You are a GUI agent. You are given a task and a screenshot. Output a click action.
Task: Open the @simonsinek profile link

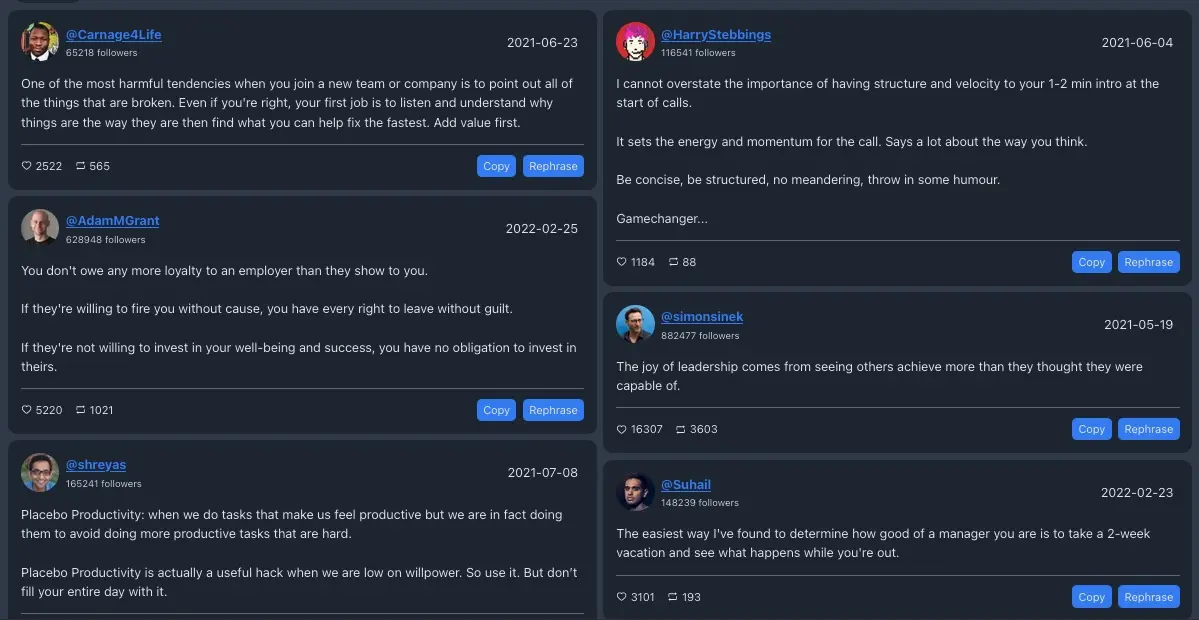point(702,317)
